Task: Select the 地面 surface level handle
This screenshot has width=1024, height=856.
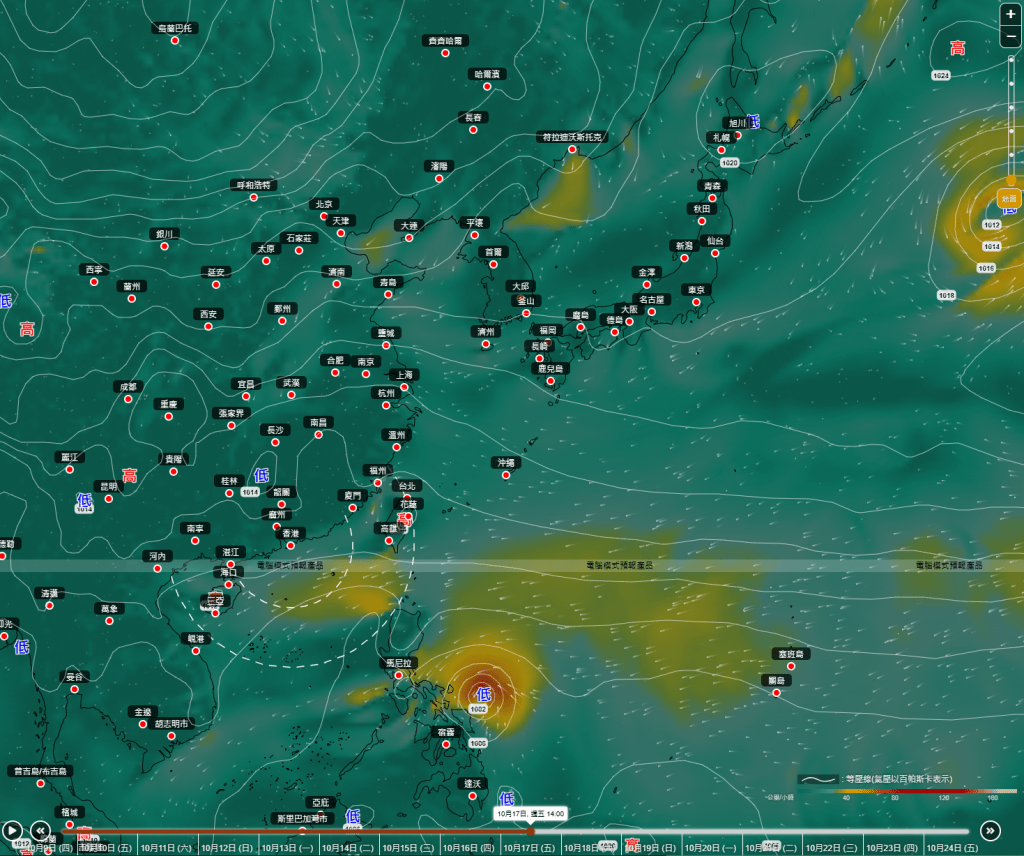Action: click(x=1010, y=198)
